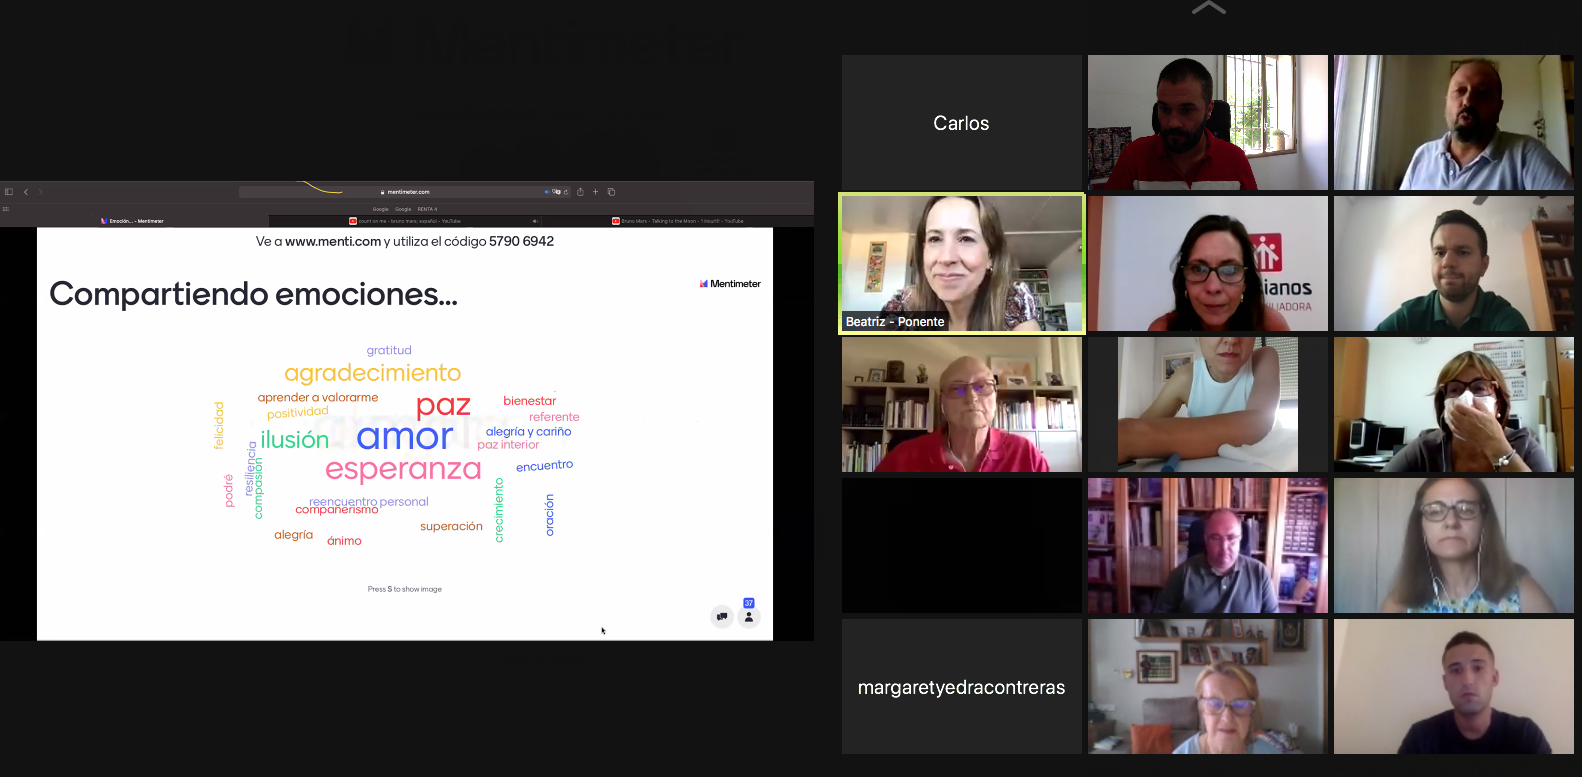Select Carlos participant tile

pyautogui.click(x=961, y=123)
